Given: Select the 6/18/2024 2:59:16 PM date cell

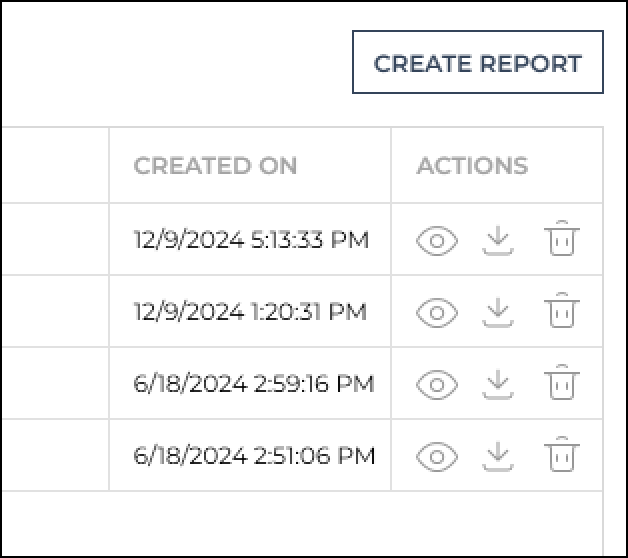Looking at the screenshot, I should click(x=250, y=383).
